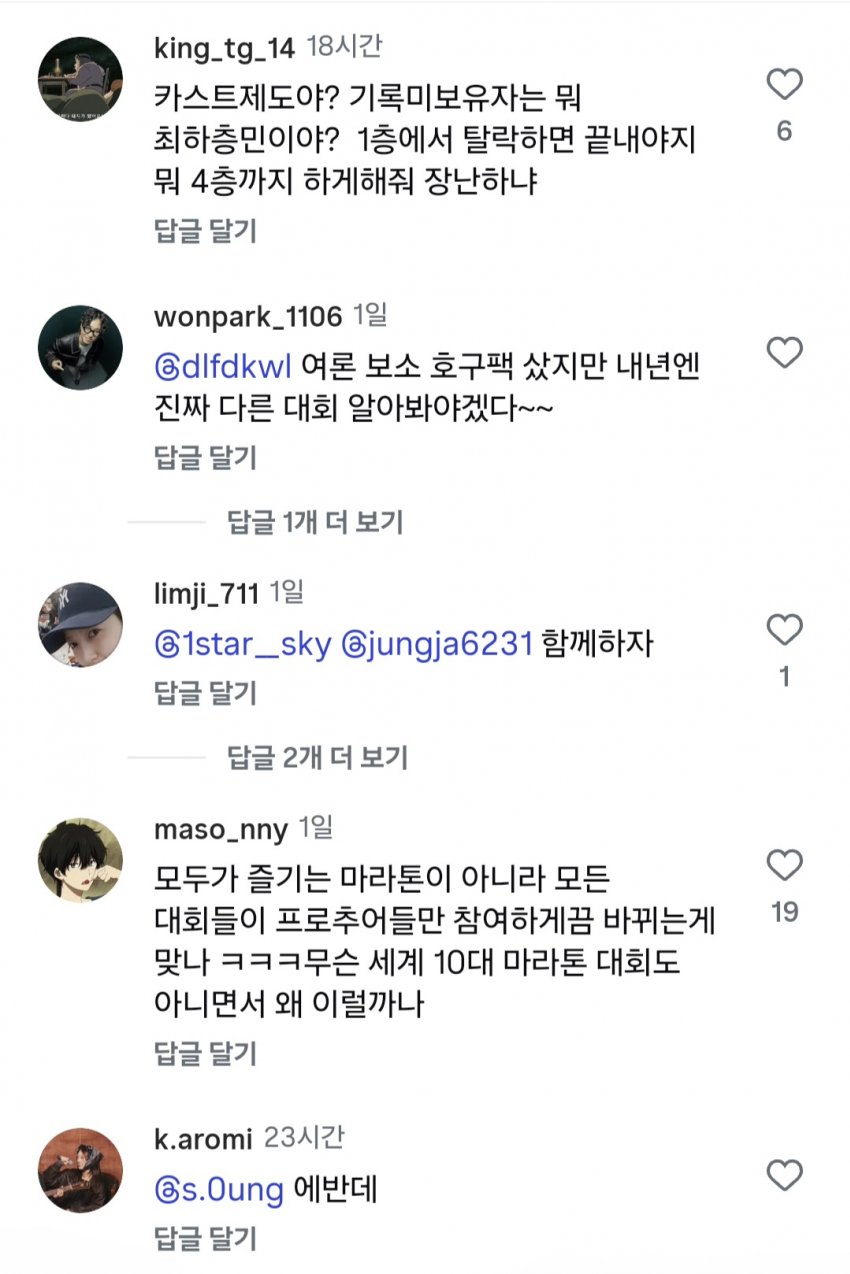Open the @1star_sky mention
The height and width of the screenshot is (1274, 850).
click(243, 644)
